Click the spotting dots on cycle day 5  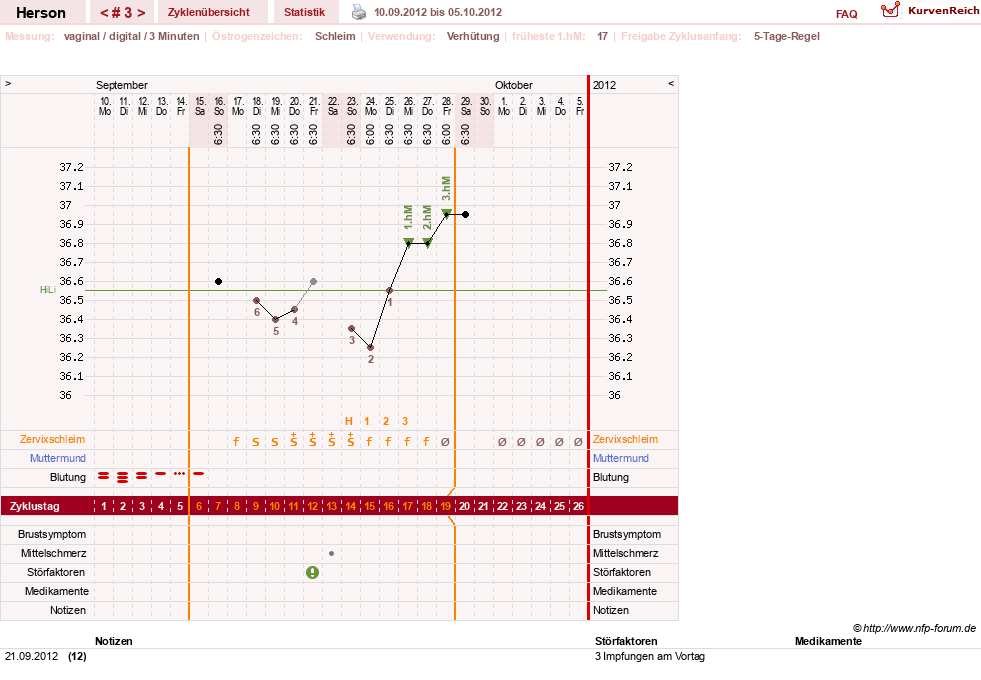click(x=180, y=474)
